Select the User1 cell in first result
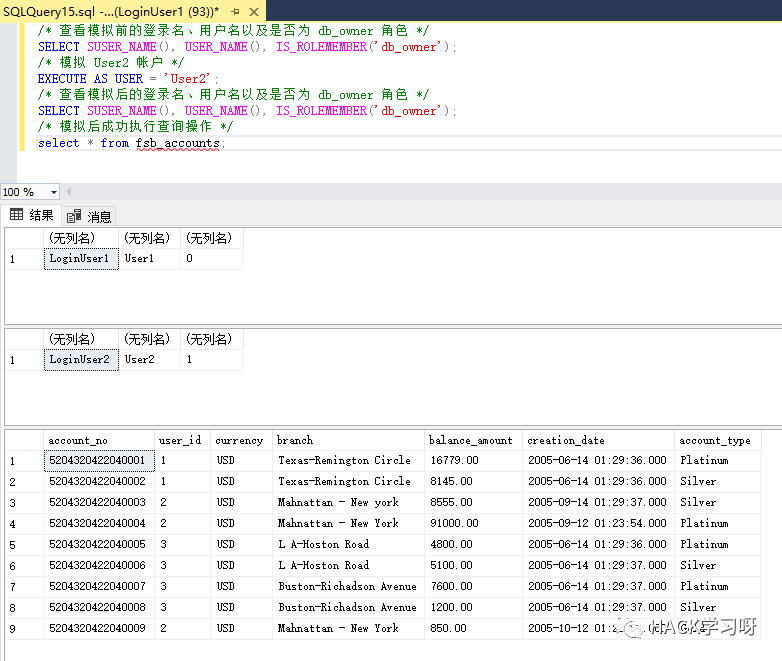782x661 pixels. coord(150,259)
